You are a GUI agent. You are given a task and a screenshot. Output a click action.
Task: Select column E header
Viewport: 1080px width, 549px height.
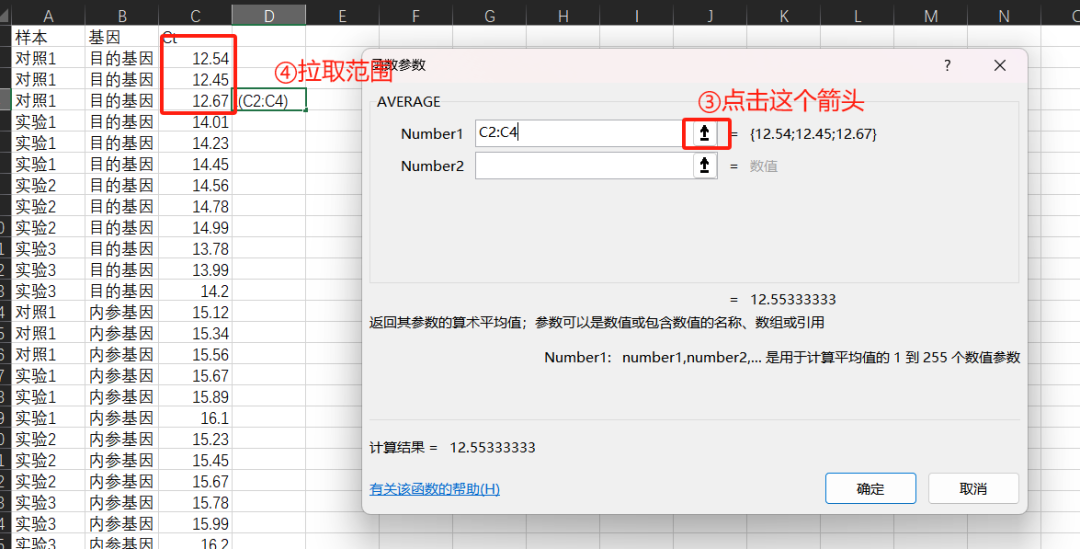pos(342,14)
